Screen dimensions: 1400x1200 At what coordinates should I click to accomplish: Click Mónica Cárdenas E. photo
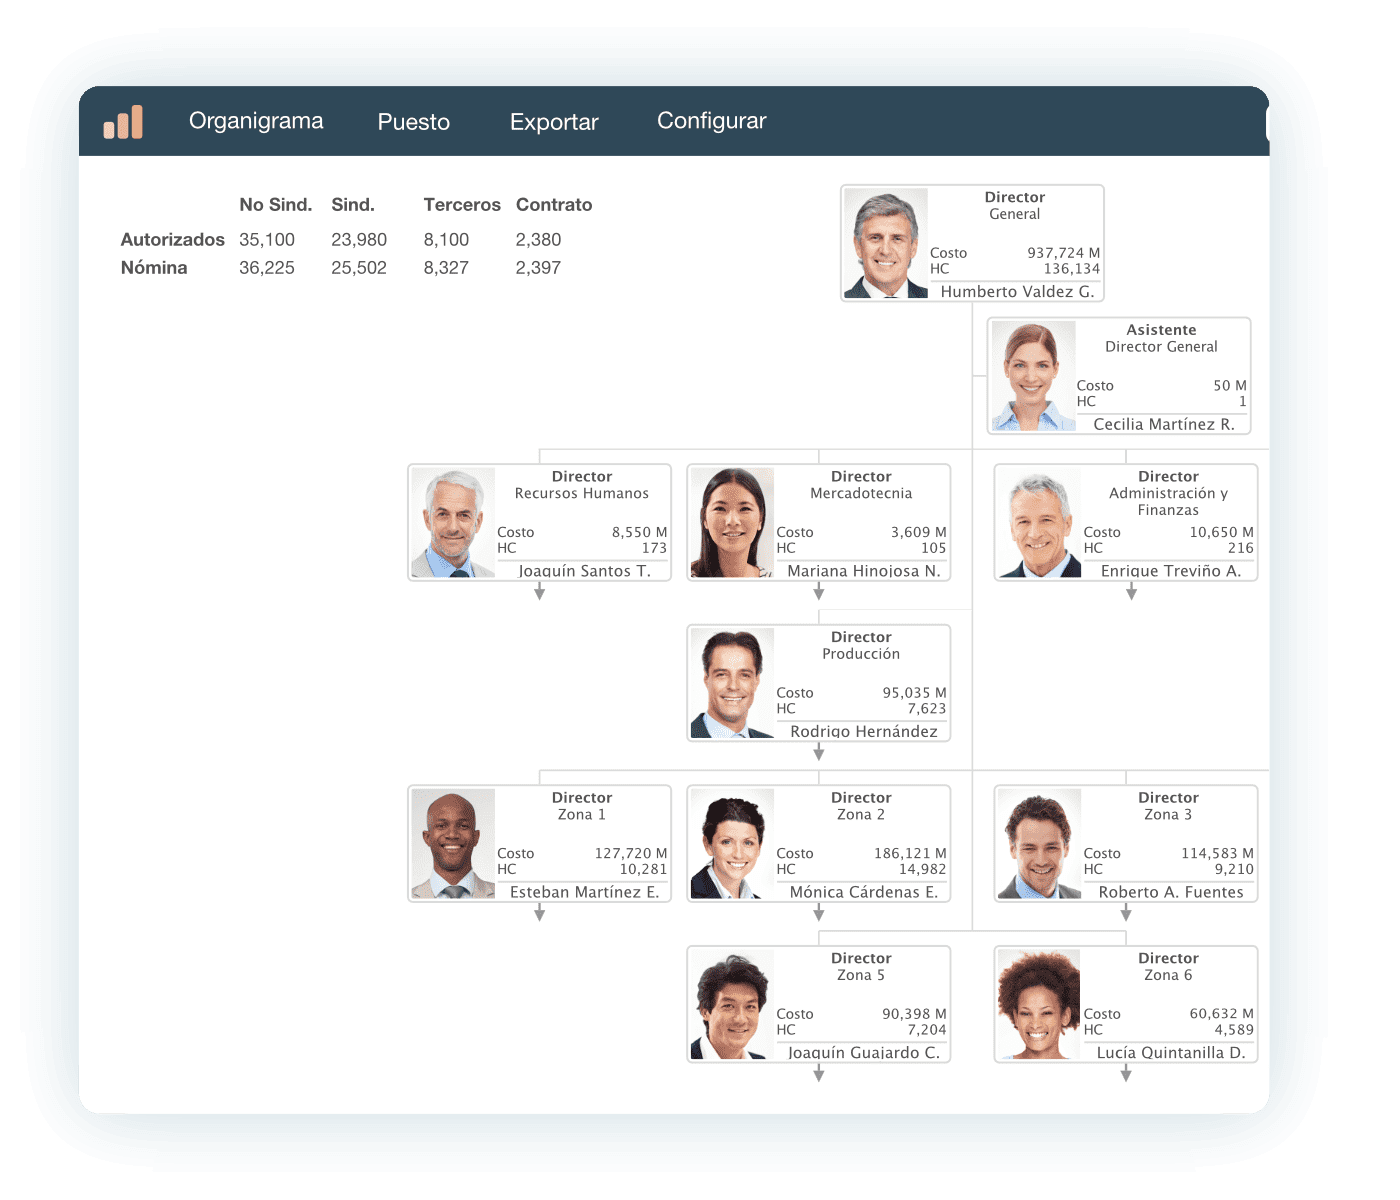pos(732,844)
